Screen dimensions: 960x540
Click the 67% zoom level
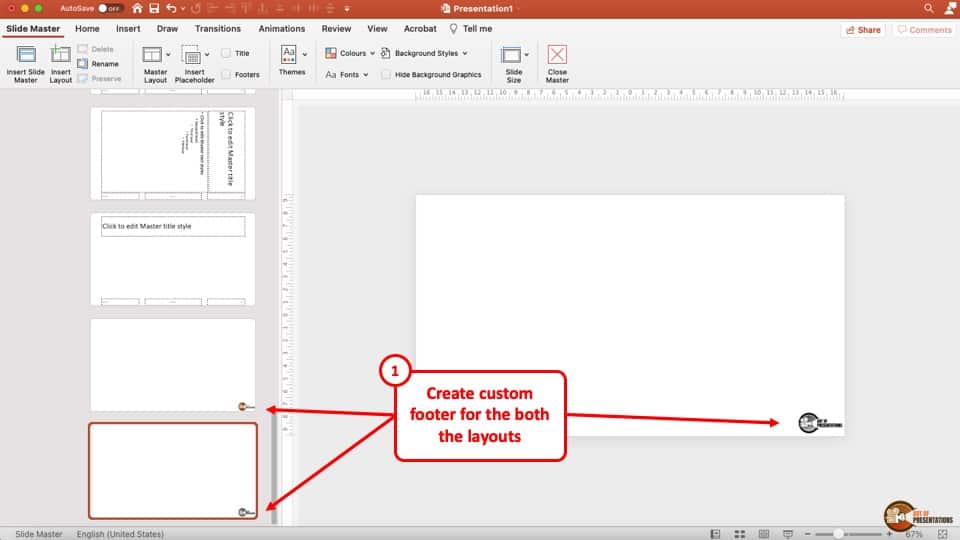tap(914, 534)
